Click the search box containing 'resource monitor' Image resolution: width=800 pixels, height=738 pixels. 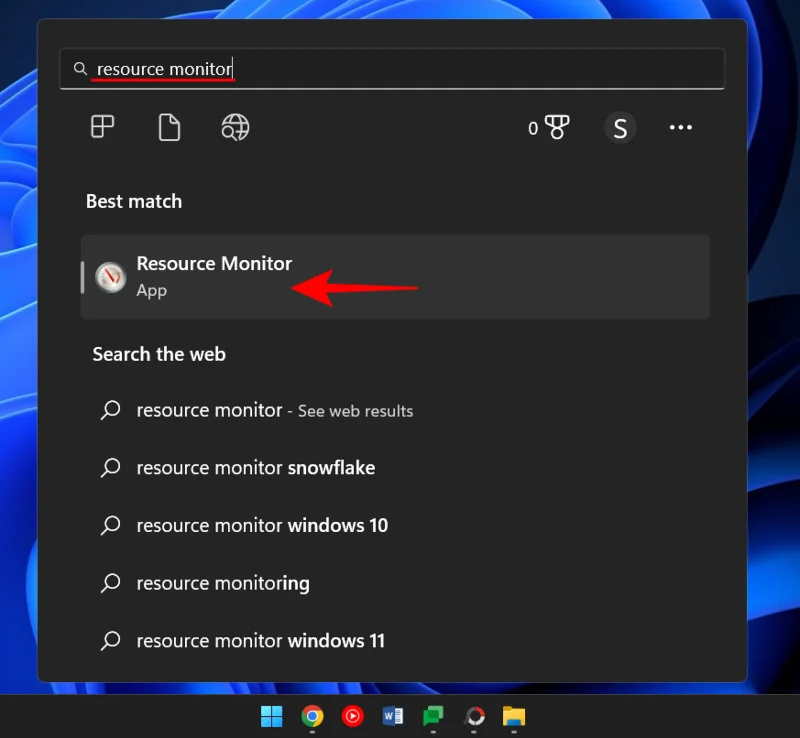tap(392, 69)
